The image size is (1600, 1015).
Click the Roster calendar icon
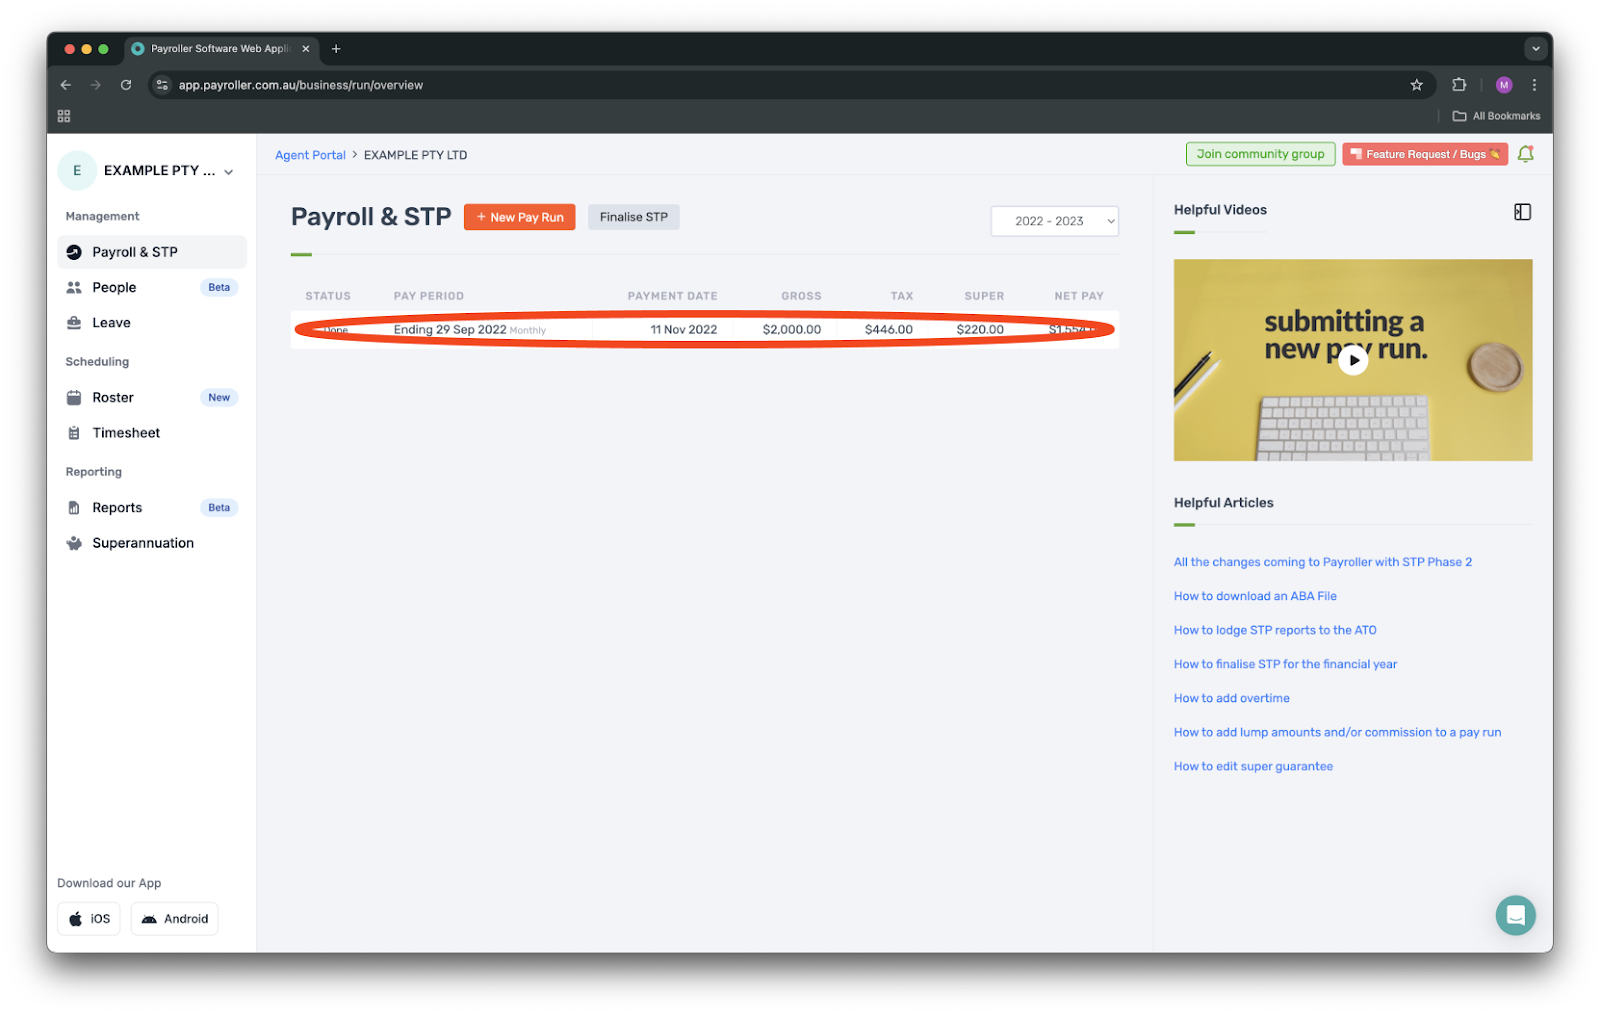coord(74,397)
